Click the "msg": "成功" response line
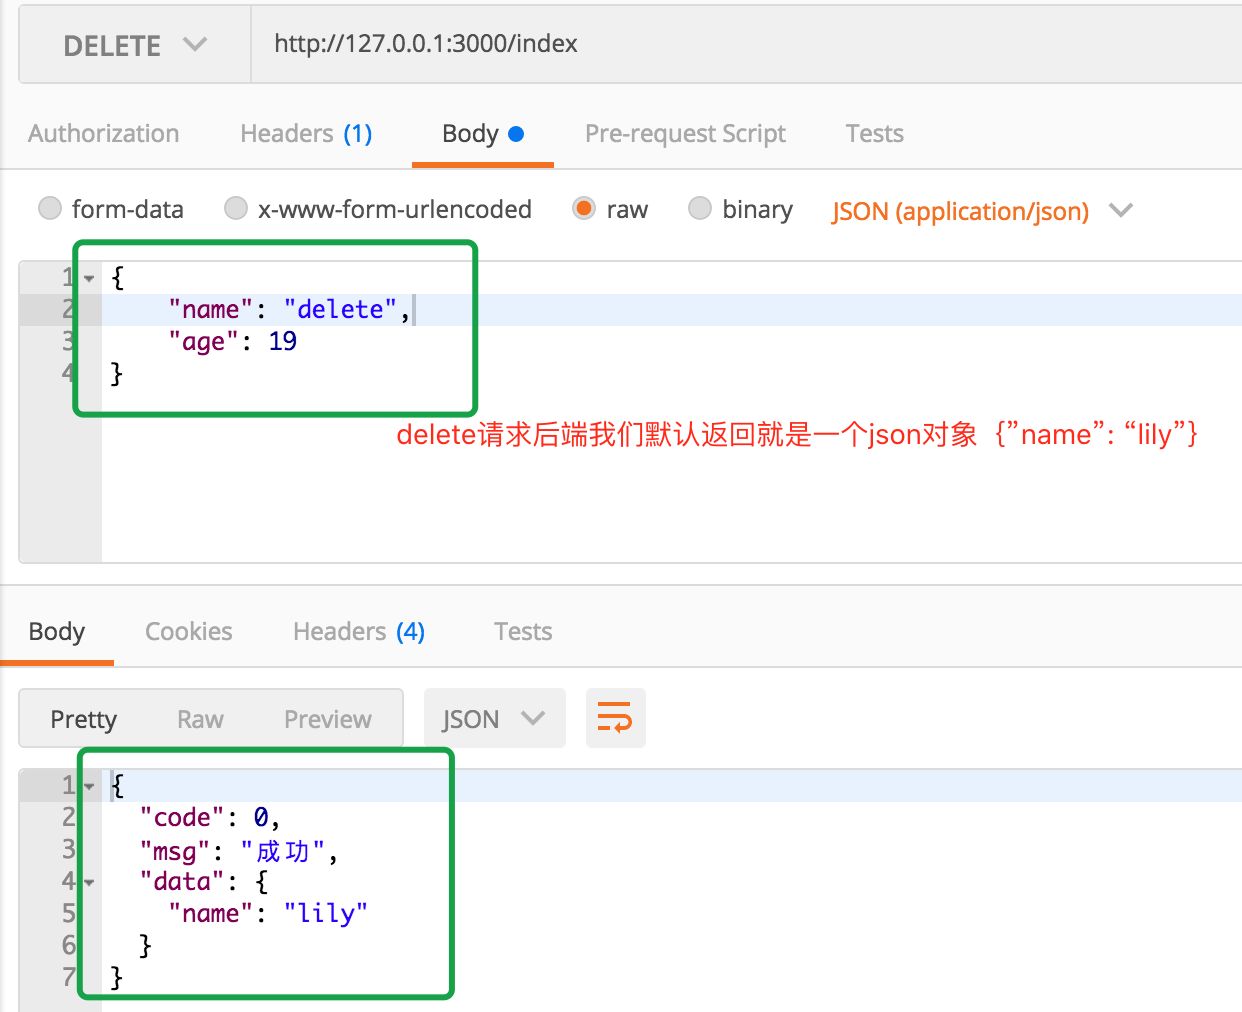The image size is (1242, 1012). tap(239, 851)
